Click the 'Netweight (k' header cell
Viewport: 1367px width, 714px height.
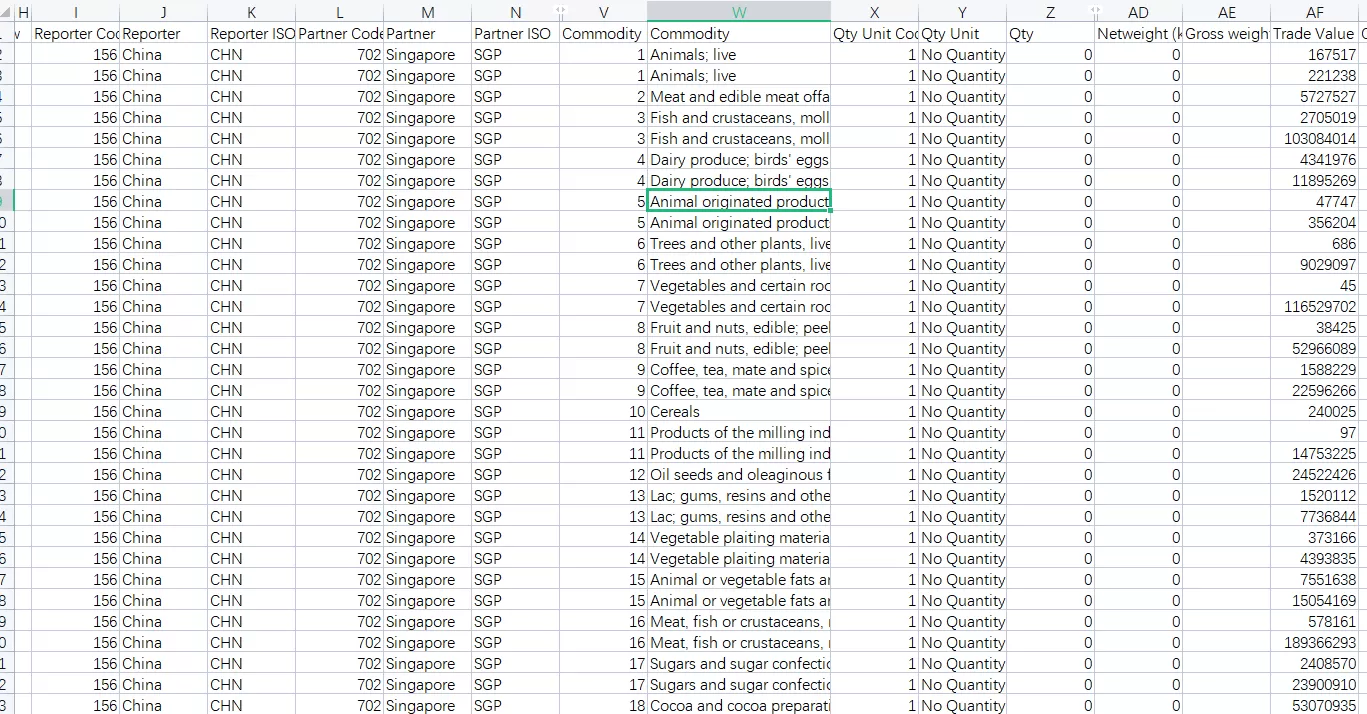pos(1138,33)
